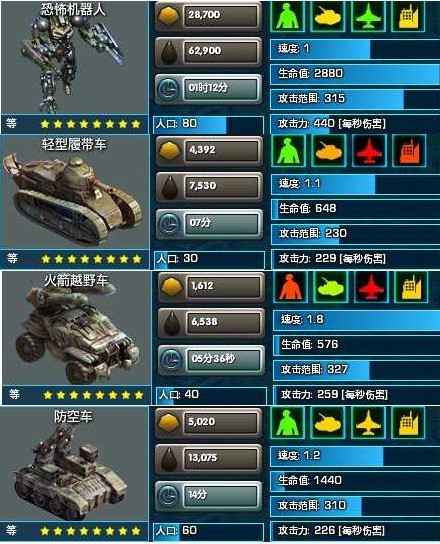Click the green aircraft icon for 恐怖机器人
Viewport: 440px width, 544px height.
coord(369,16)
